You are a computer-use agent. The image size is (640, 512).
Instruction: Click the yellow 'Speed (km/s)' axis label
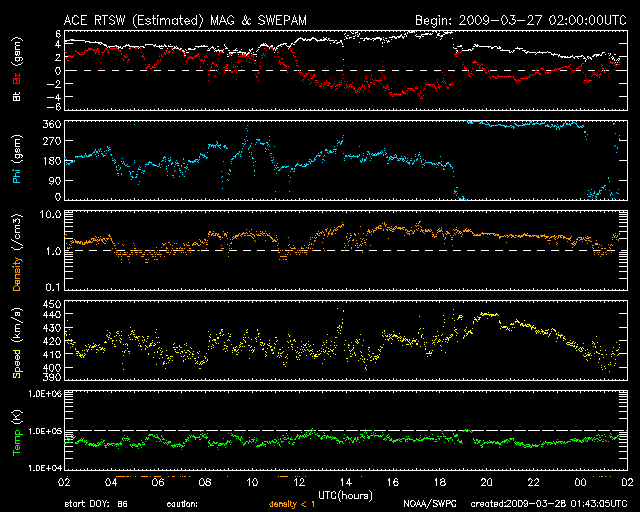17,343
